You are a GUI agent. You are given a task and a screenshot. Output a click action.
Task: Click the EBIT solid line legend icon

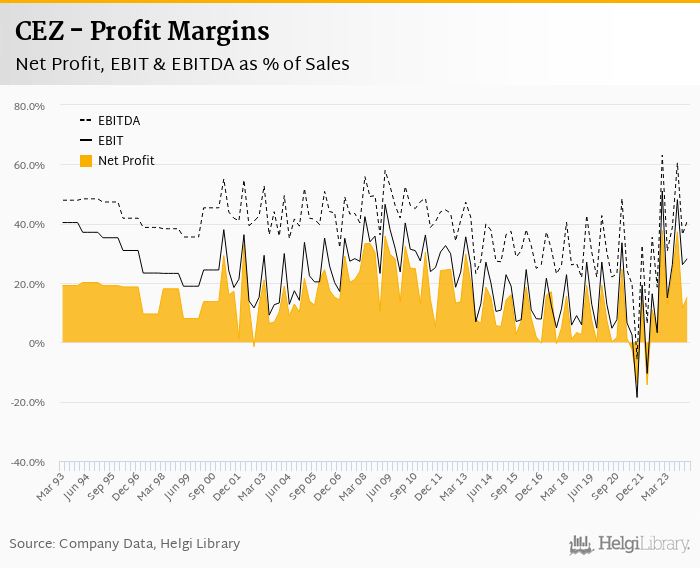click(x=85, y=141)
